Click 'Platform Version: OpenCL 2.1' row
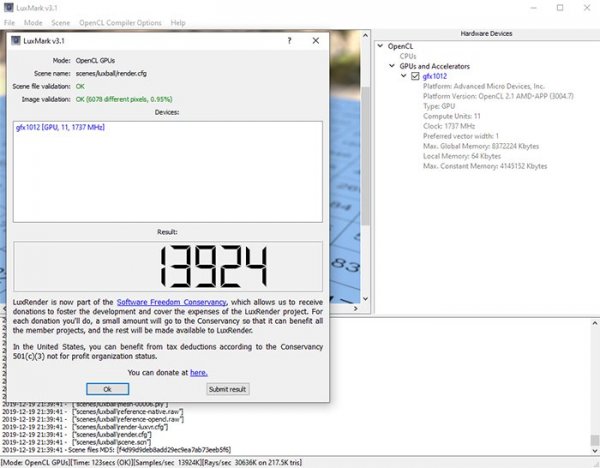Screen dimensions: 600x468 tap(498, 96)
